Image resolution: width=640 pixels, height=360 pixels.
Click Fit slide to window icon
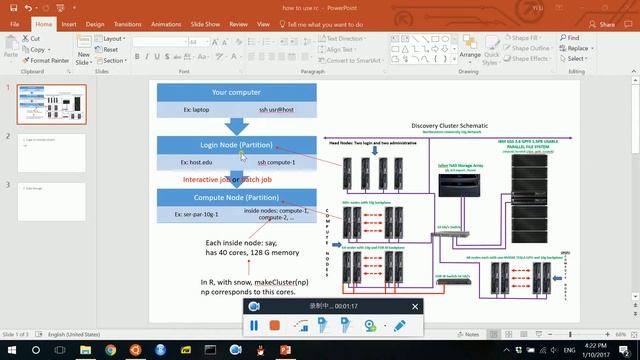click(634, 334)
